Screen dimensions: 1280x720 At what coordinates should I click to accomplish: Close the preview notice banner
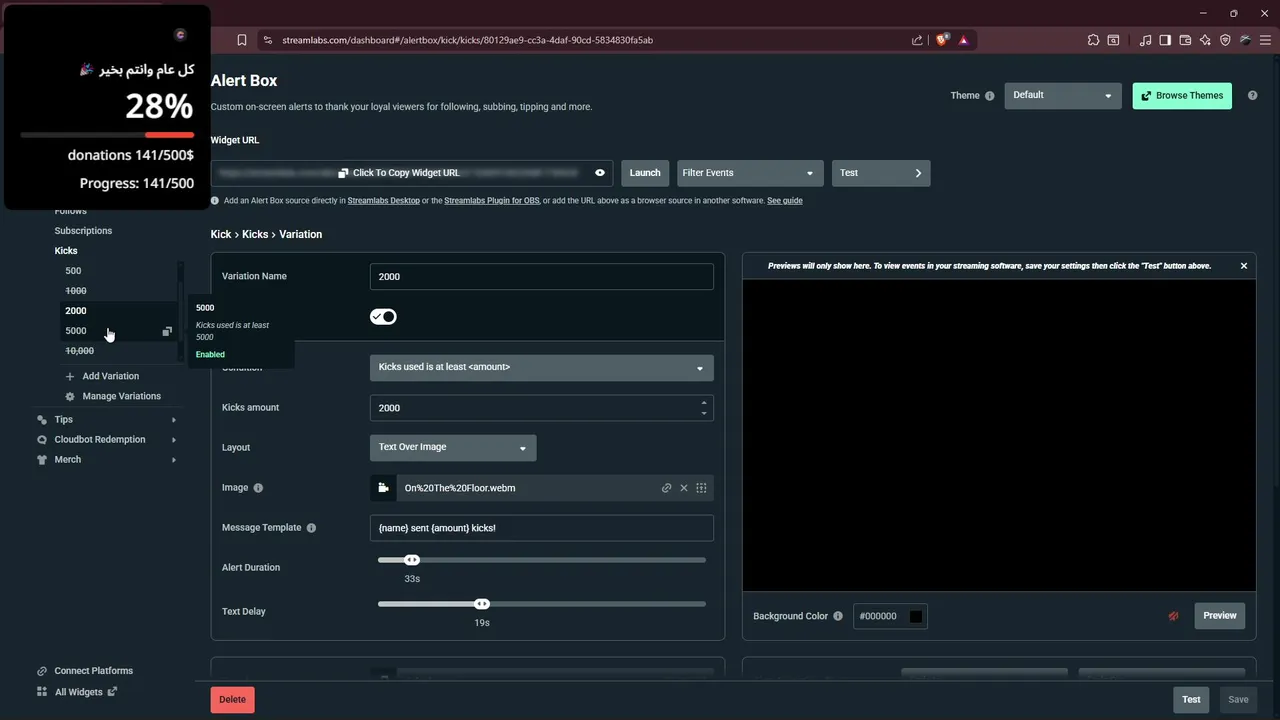point(1244,266)
